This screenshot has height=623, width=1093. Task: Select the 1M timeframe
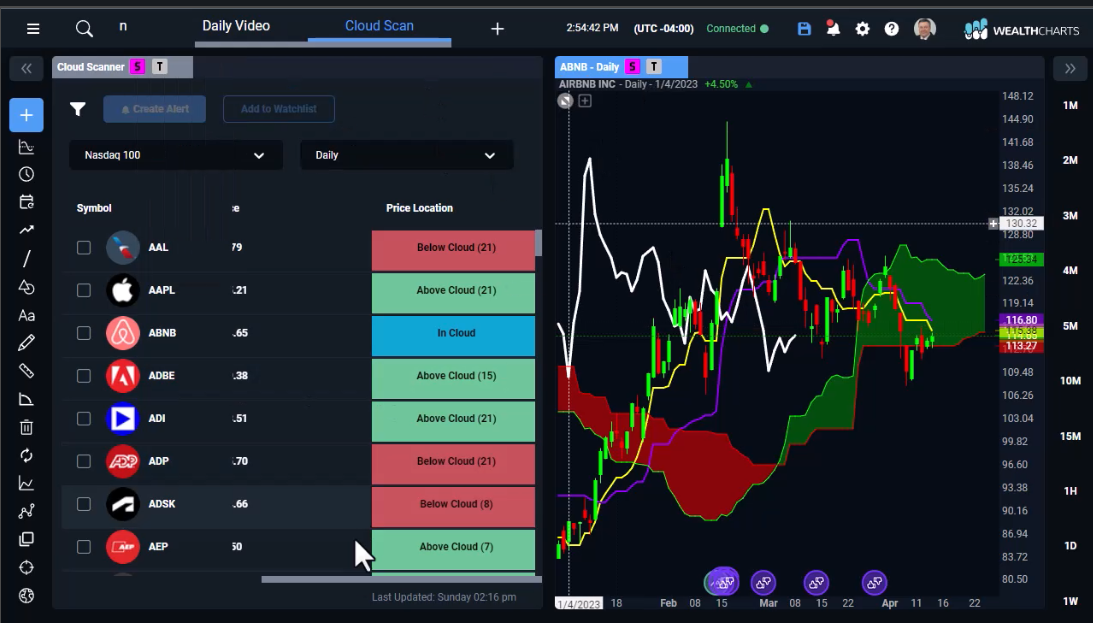[1070, 105]
